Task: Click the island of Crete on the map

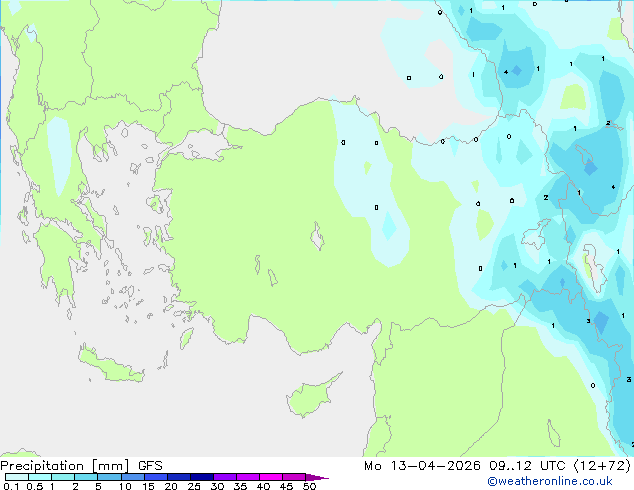Action: click(110, 365)
